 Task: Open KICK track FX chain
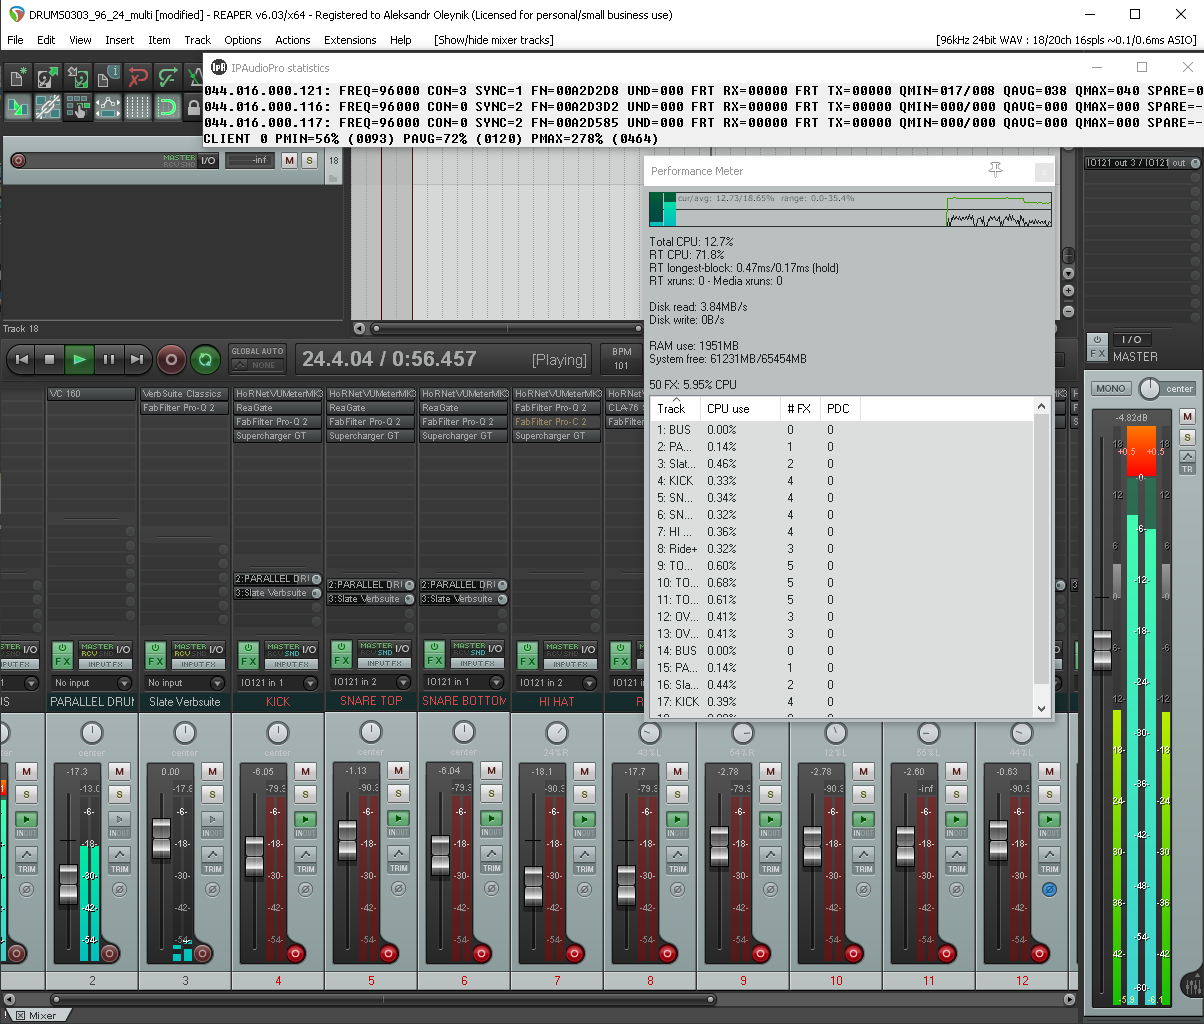tap(248, 662)
